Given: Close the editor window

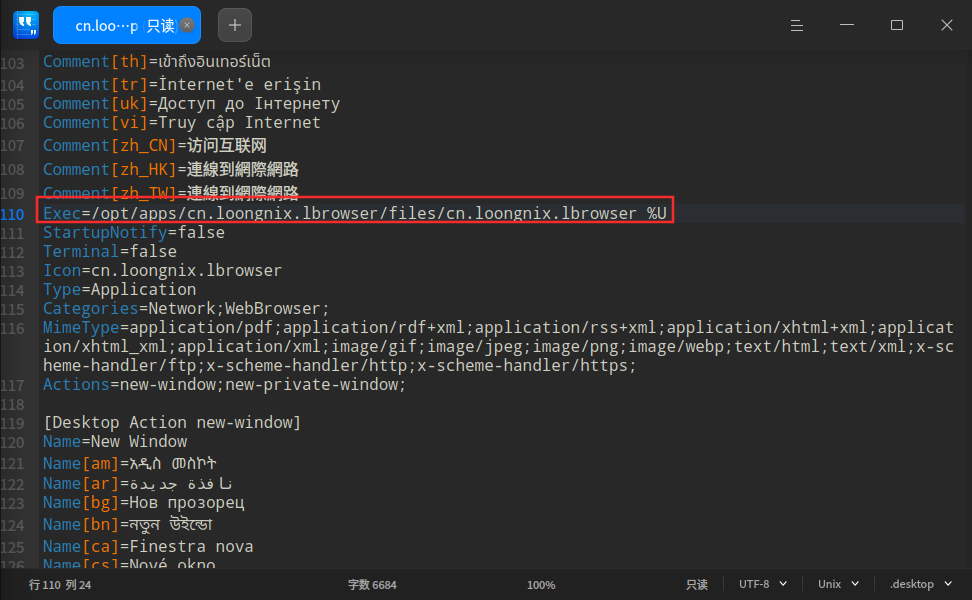Looking at the screenshot, I should [x=947, y=25].
